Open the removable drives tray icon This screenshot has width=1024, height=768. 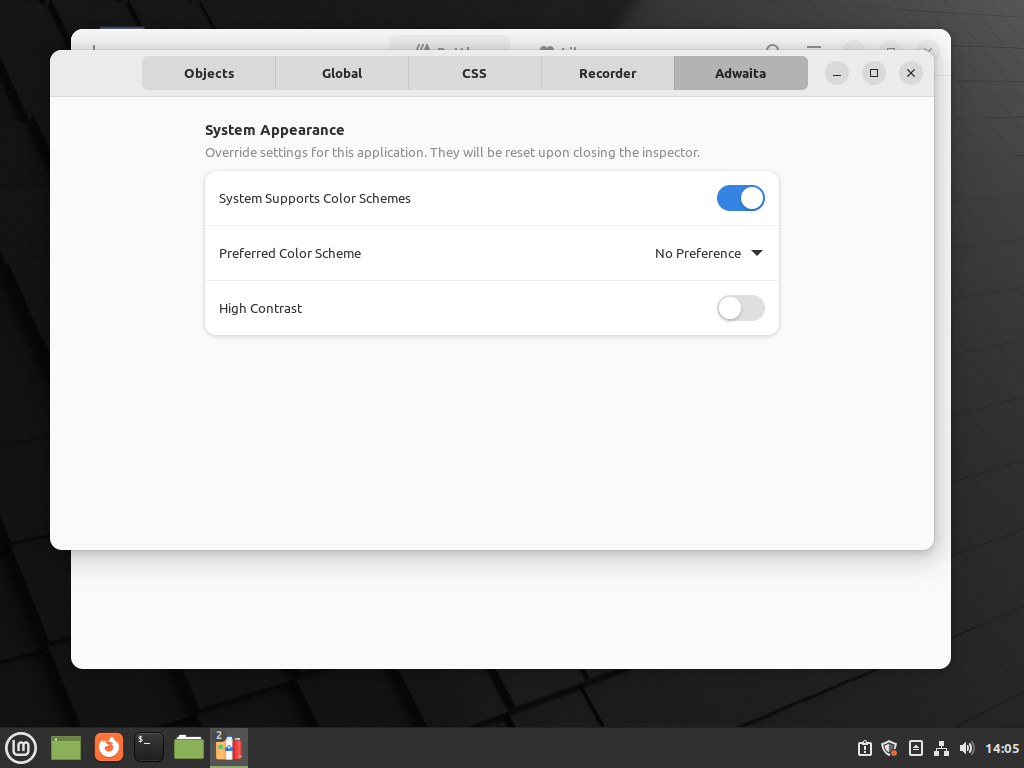[916, 748]
